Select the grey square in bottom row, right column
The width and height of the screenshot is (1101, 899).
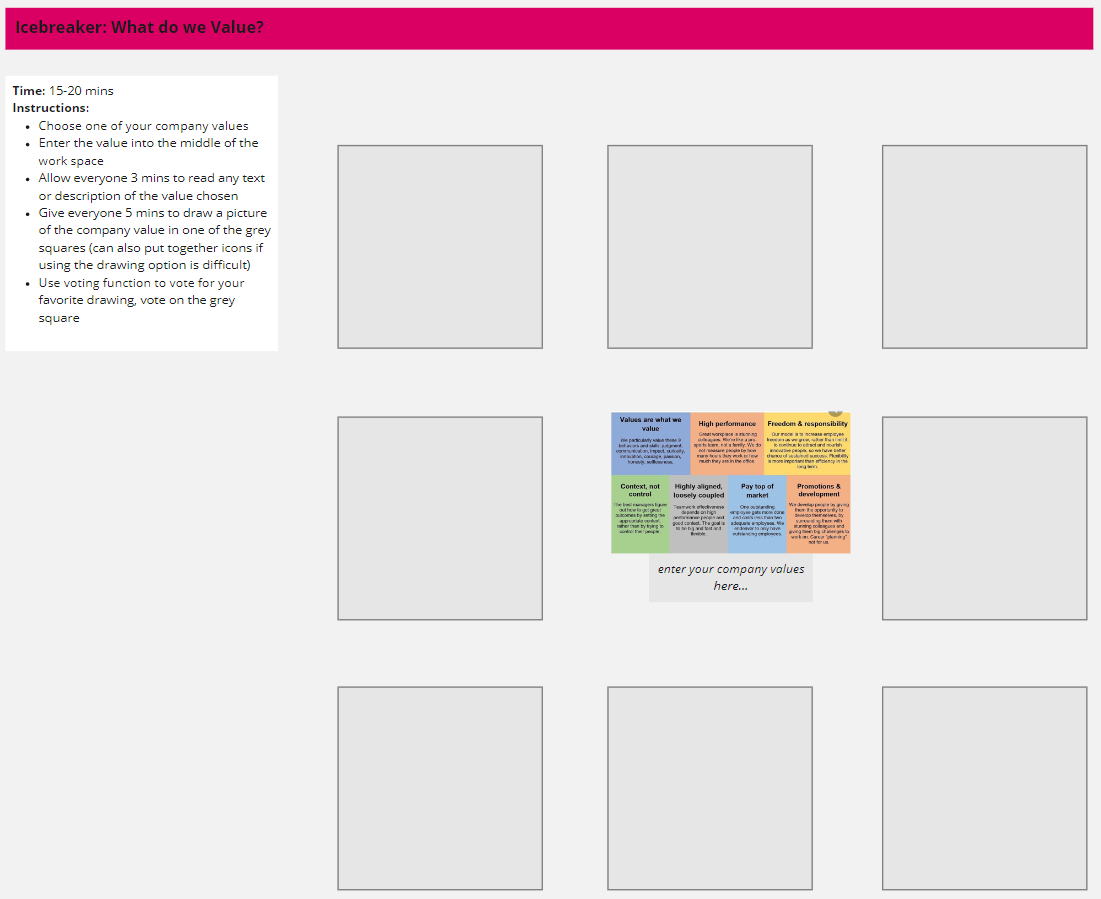(x=984, y=788)
